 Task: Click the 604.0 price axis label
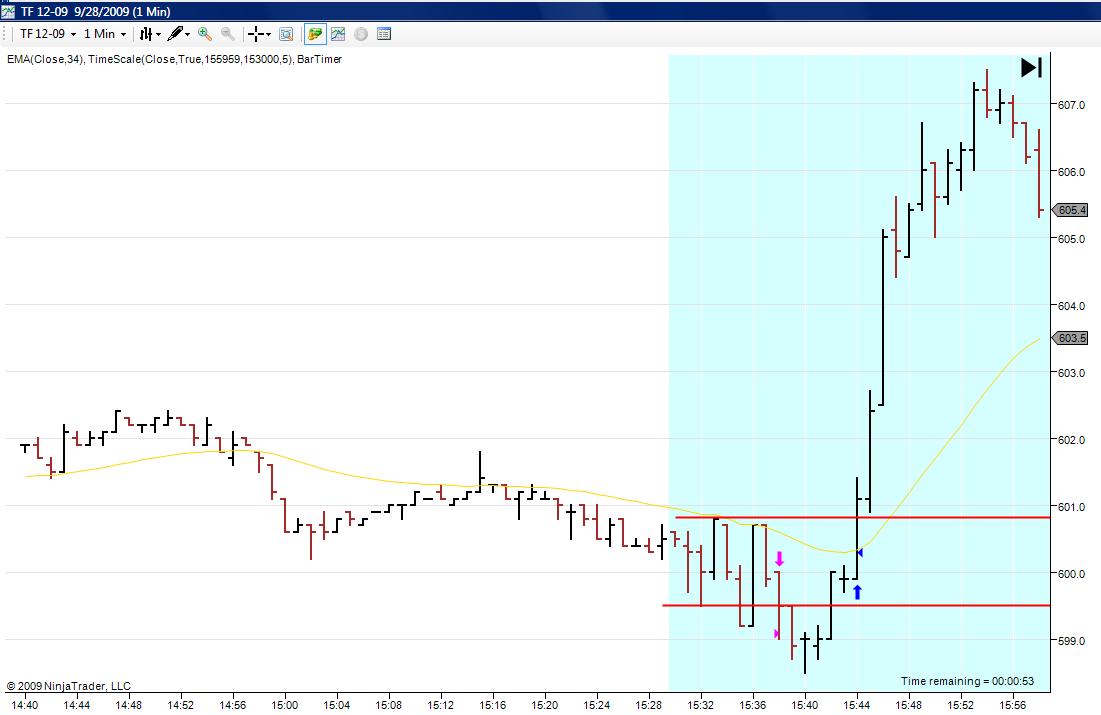tap(1071, 306)
